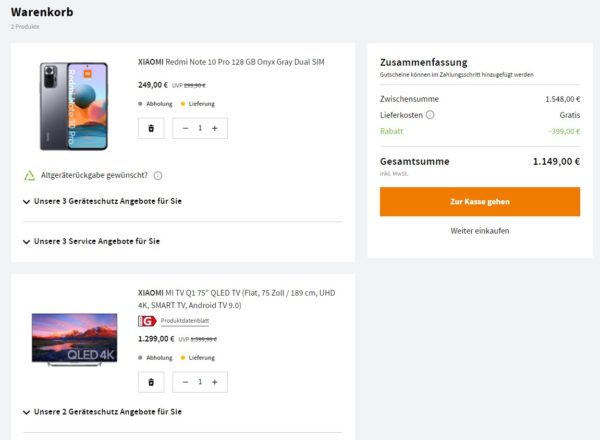Show Lieferkosten info tooltip icon

tap(430, 115)
